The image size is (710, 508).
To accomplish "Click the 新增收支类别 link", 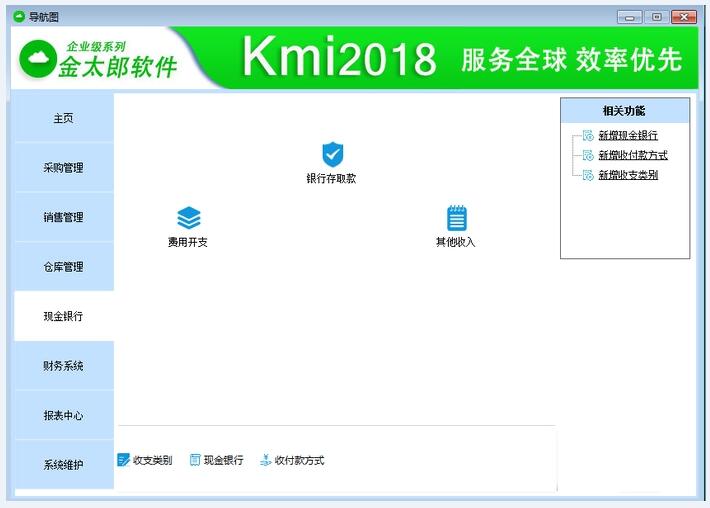I will click(x=628, y=175).
